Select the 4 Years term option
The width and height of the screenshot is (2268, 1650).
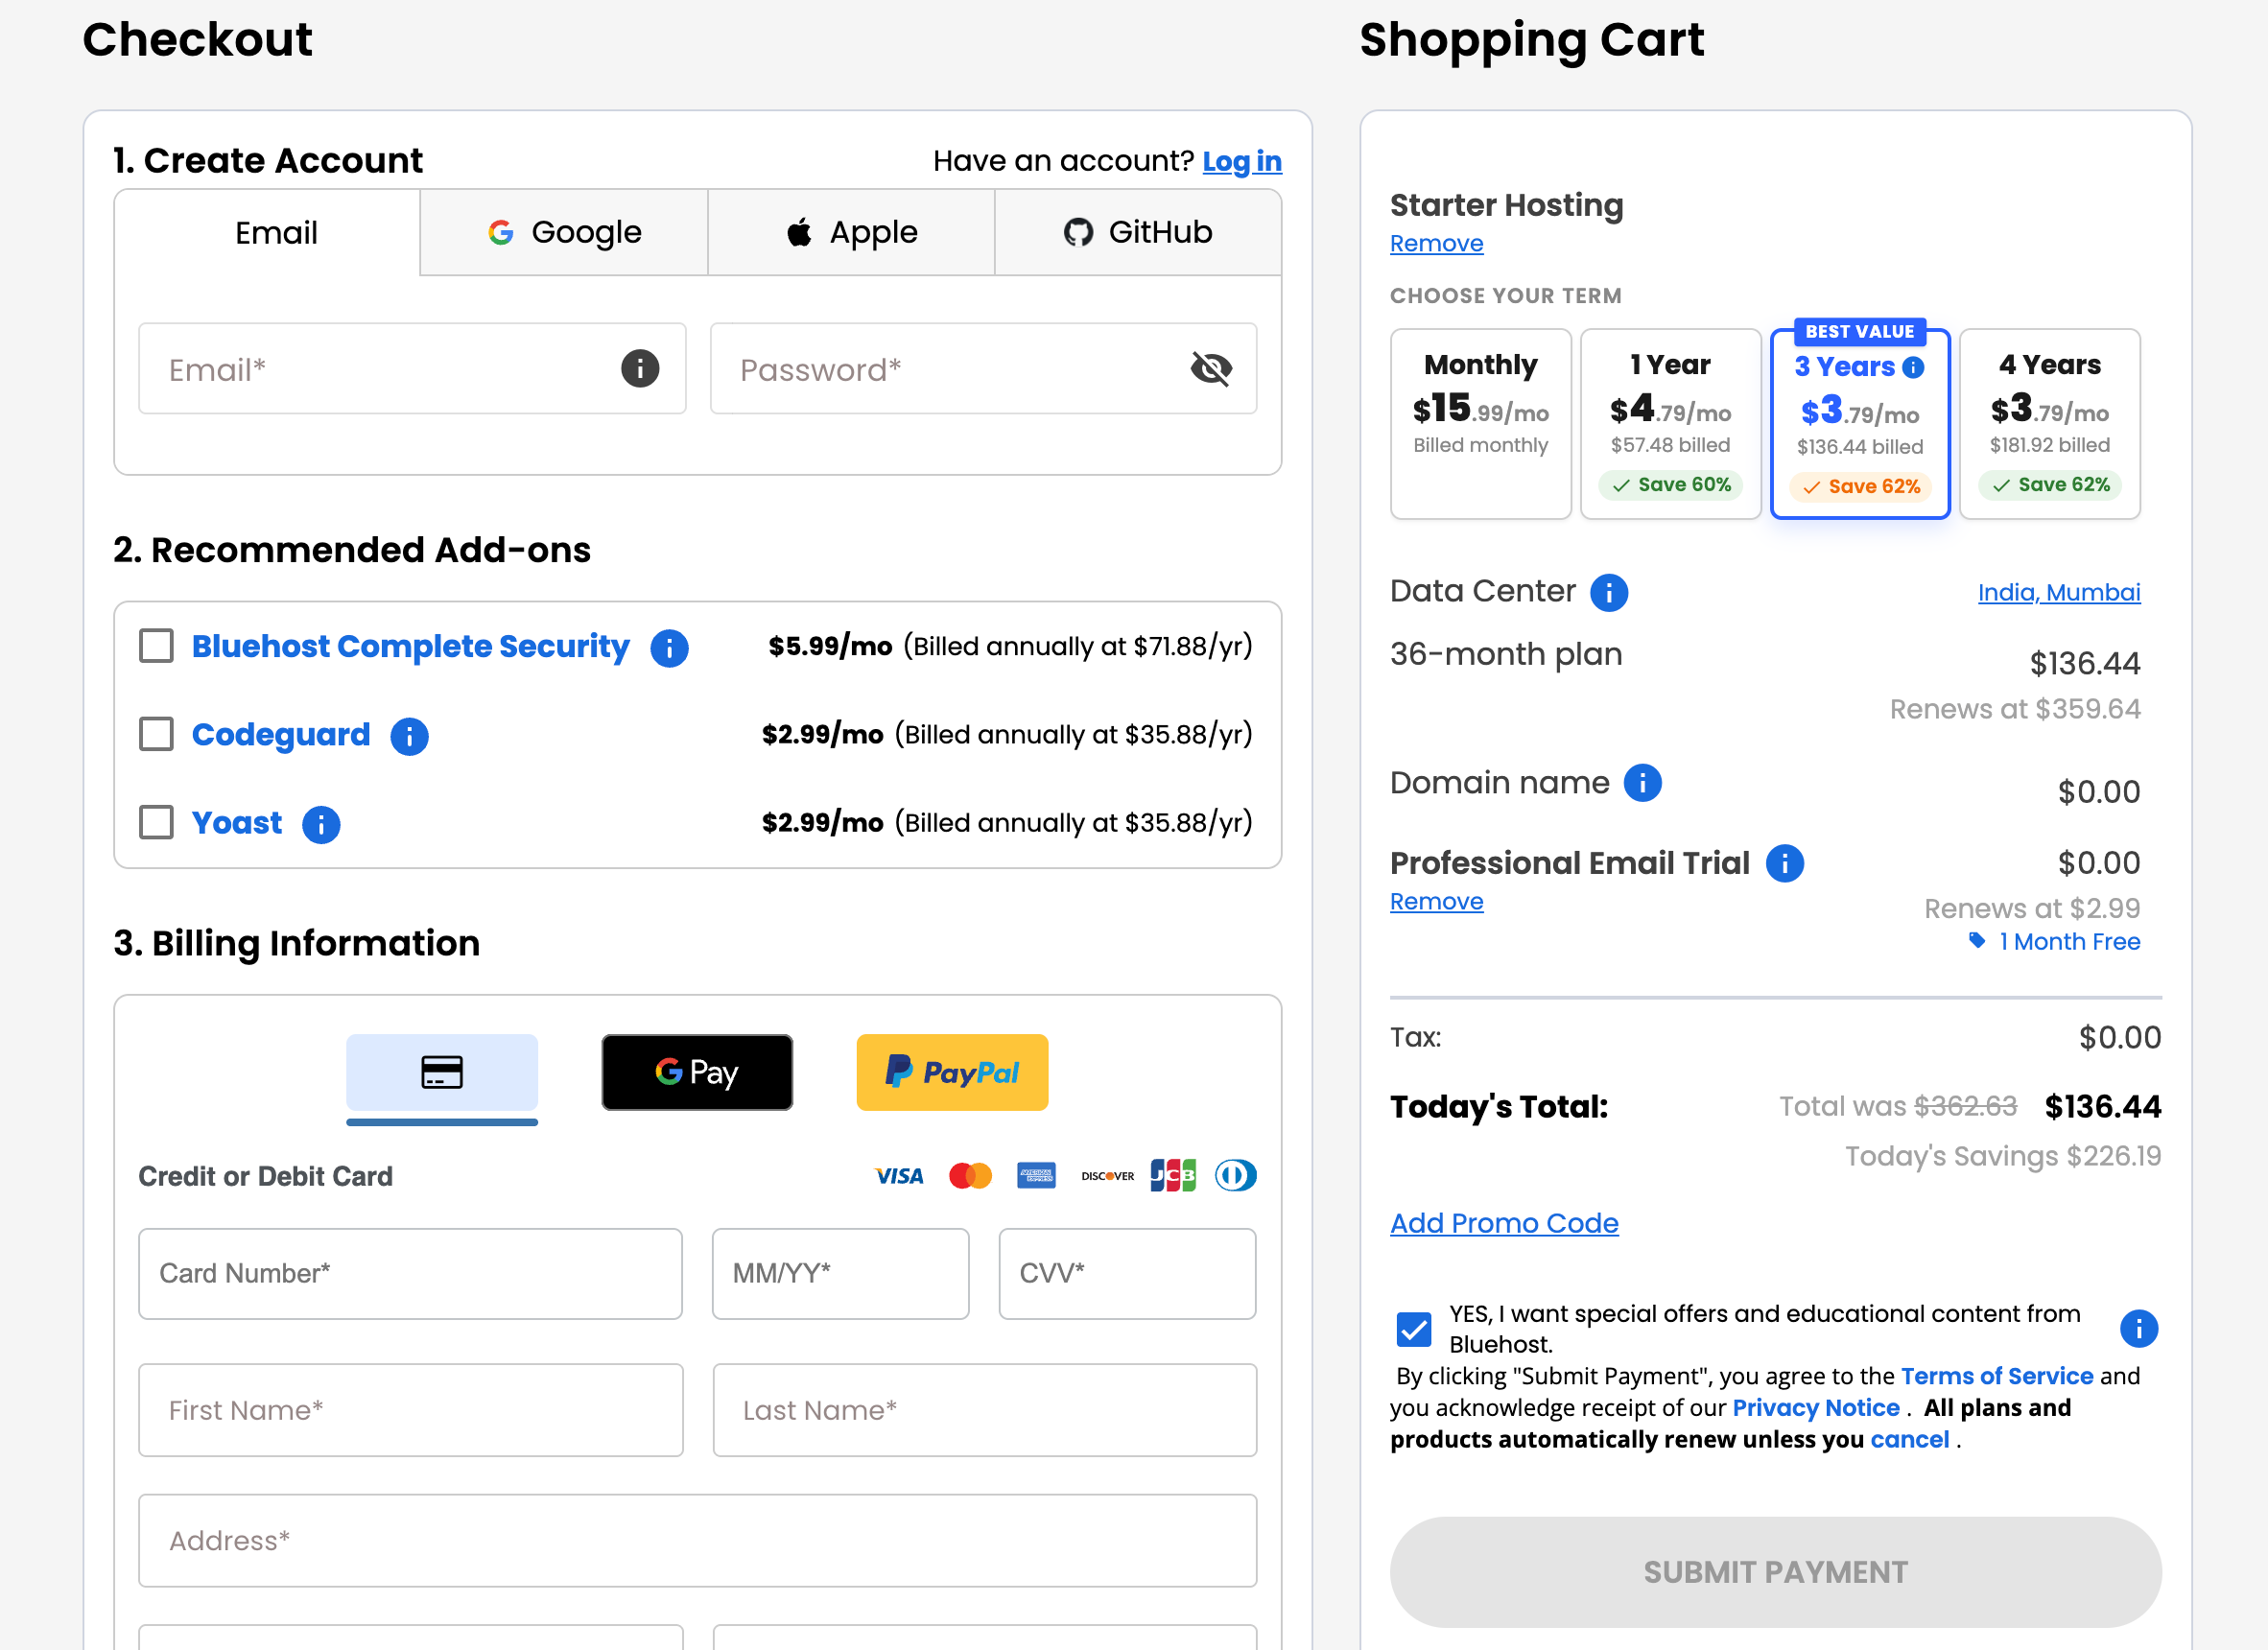pyautogui.click(x=2050, y=424)
